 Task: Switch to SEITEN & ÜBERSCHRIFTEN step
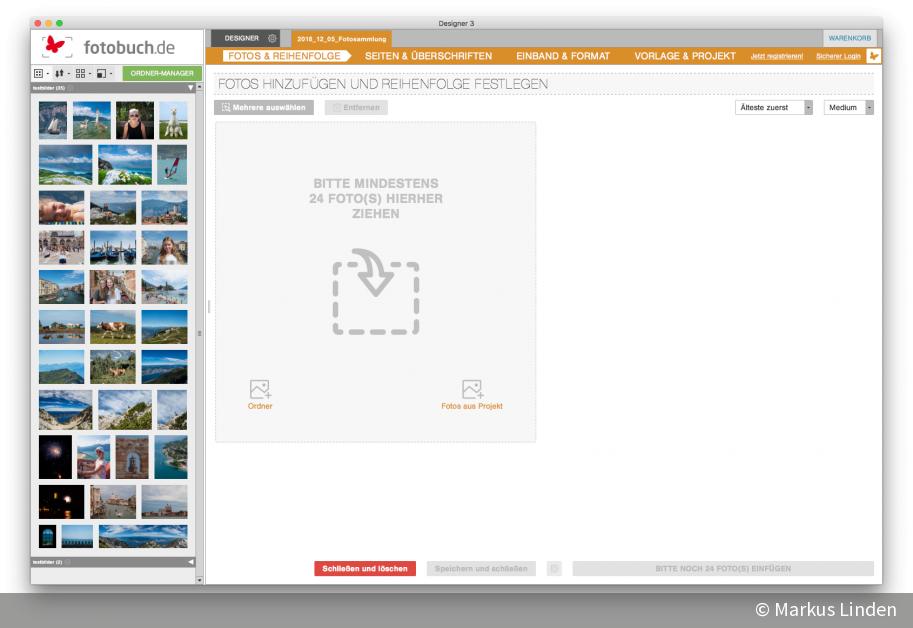428,56
